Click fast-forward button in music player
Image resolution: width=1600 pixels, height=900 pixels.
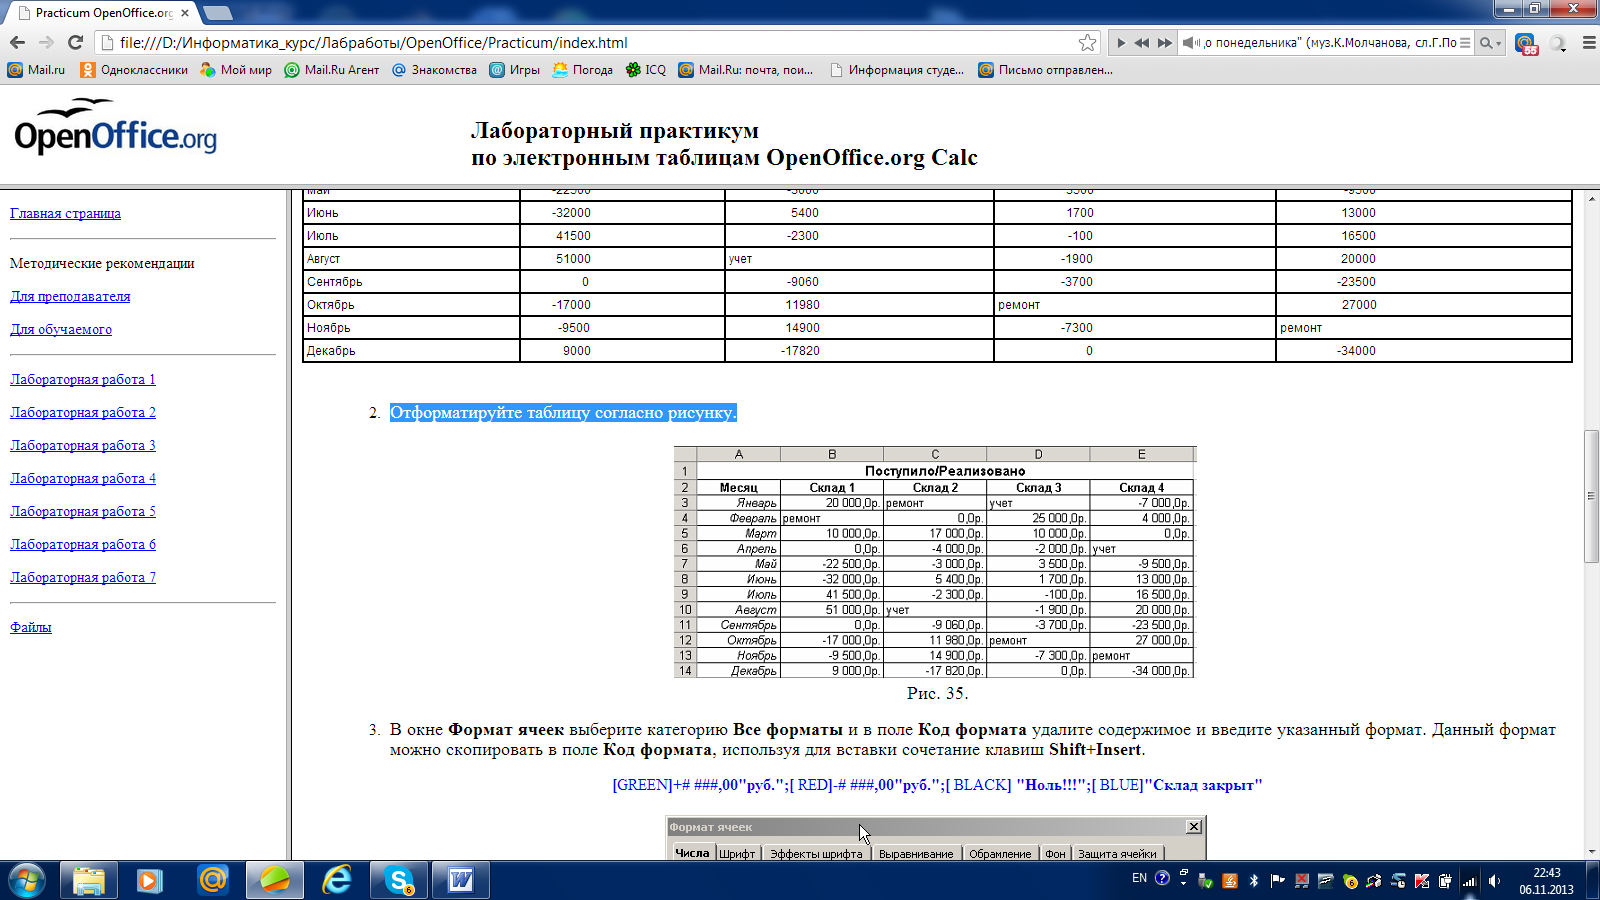tap(1165, 43)
